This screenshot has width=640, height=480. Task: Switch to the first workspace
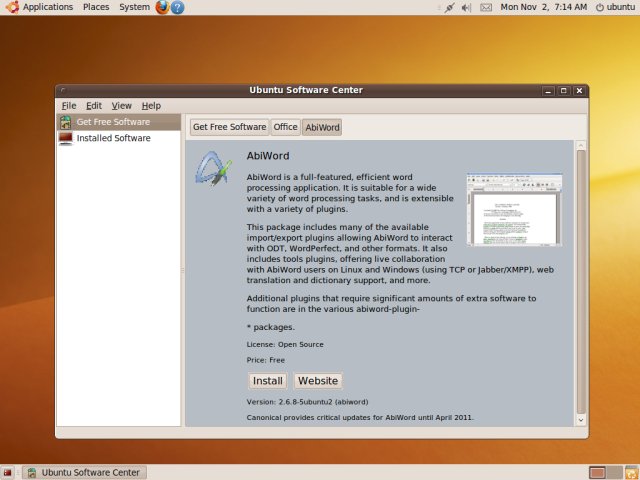pos(597,473)
